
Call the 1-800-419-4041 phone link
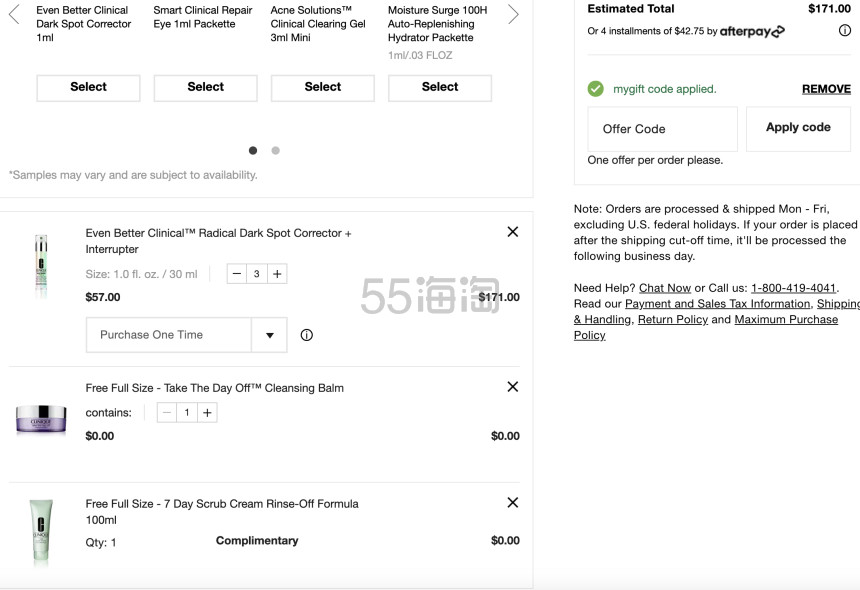794,288
